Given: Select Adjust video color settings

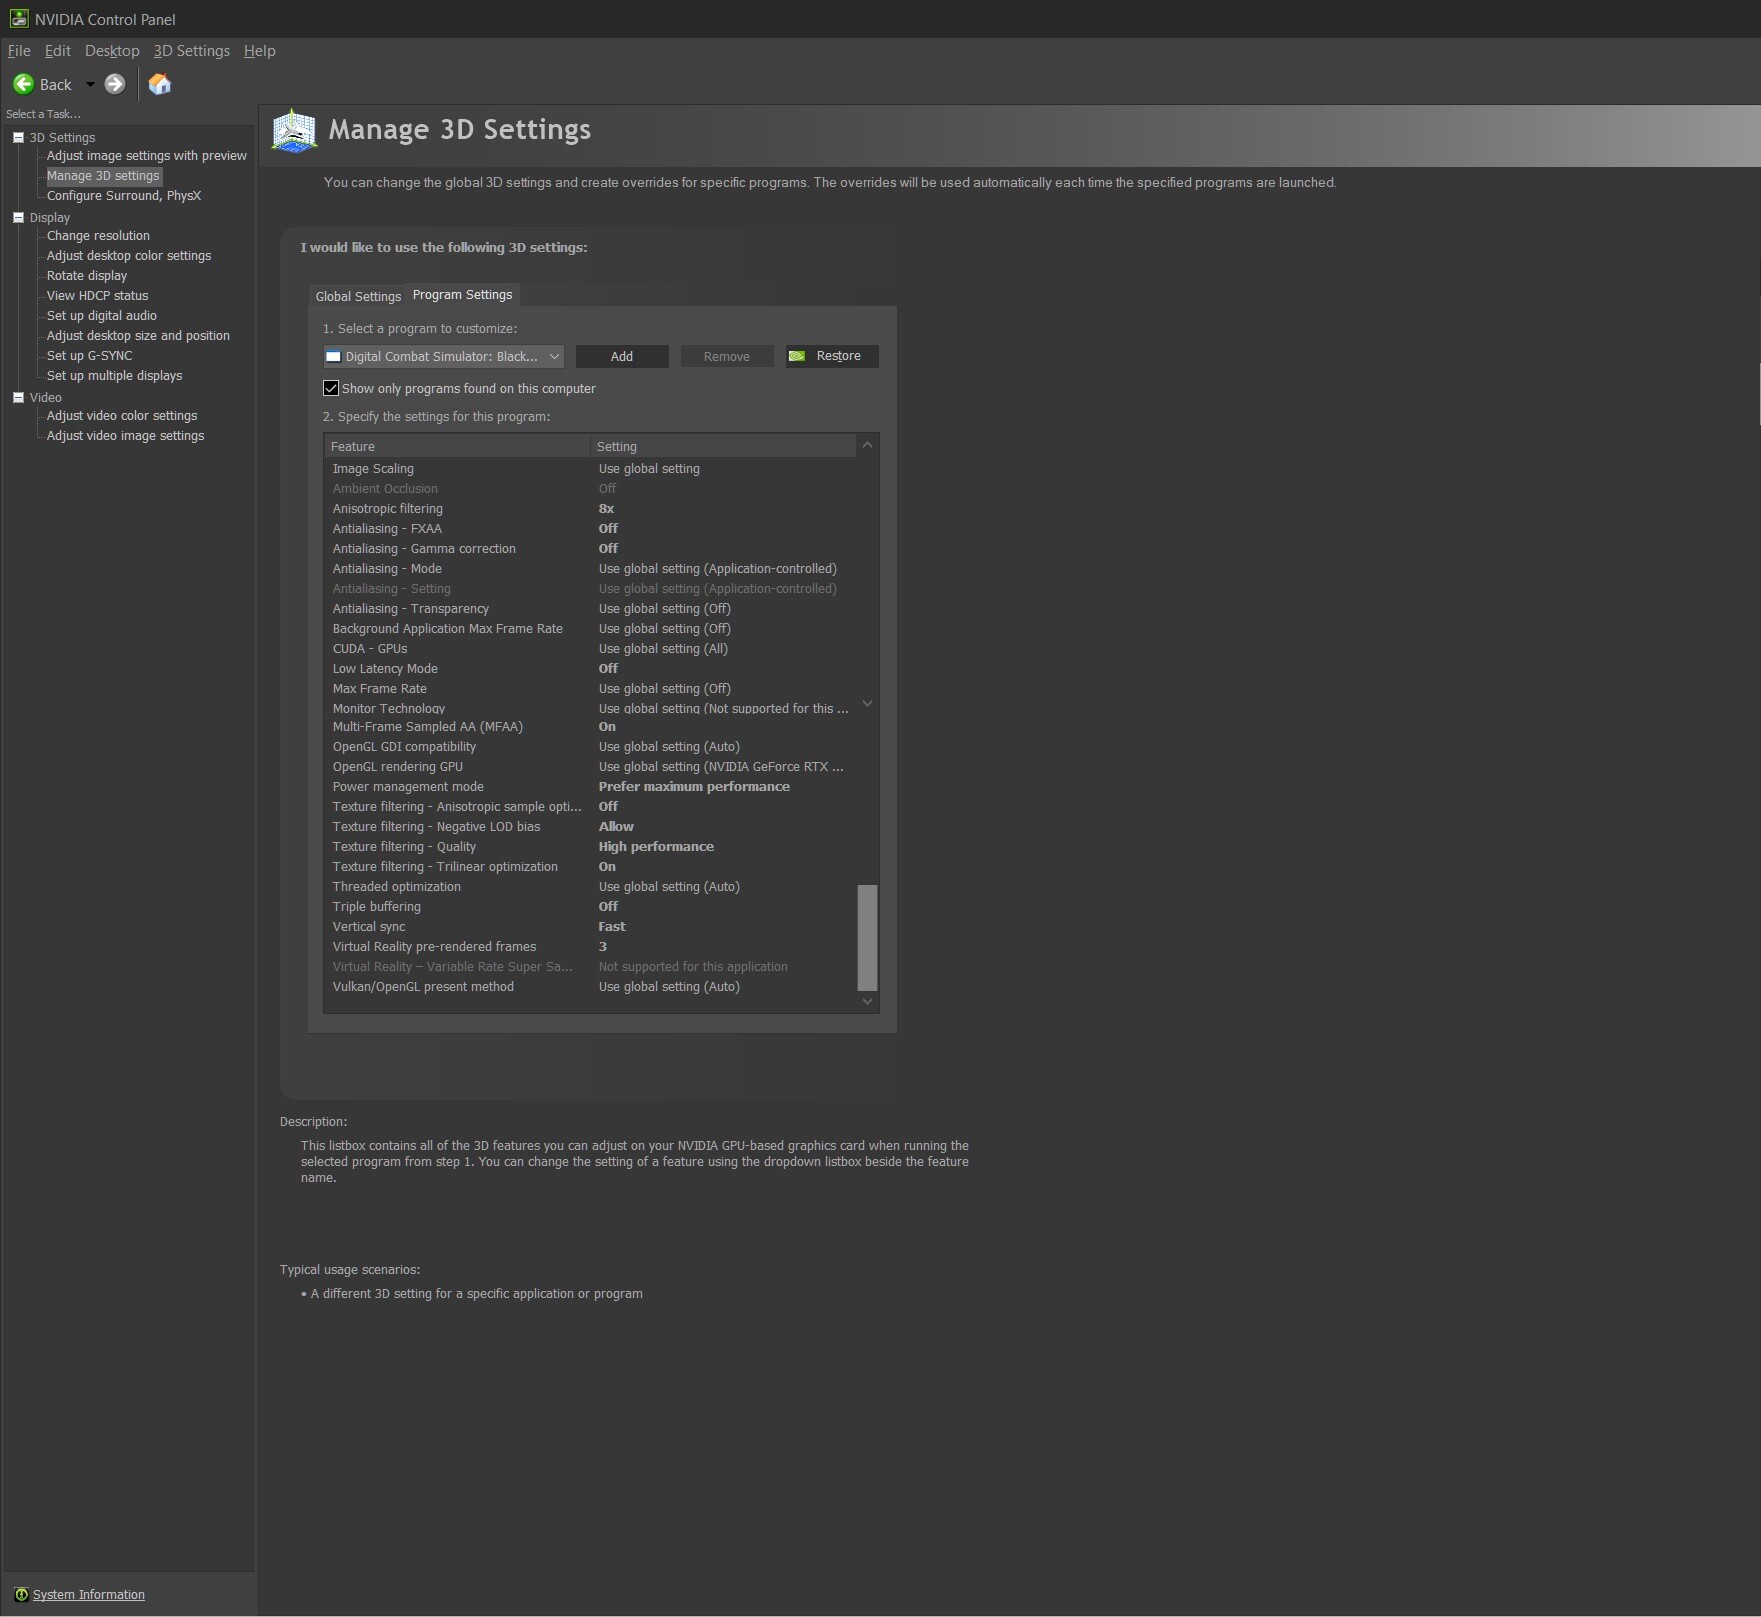Looking at the screenshot, I should click(122, 416).
